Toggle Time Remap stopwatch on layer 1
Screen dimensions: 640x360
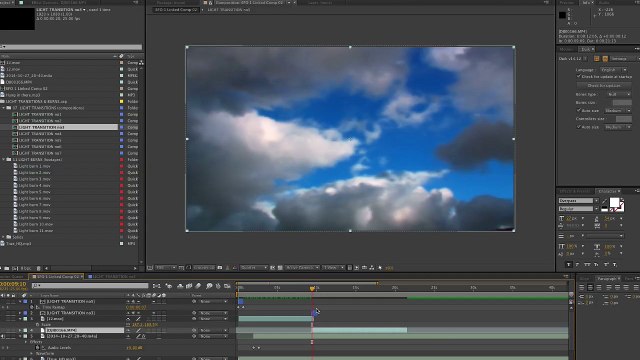[x=32, y=307]
